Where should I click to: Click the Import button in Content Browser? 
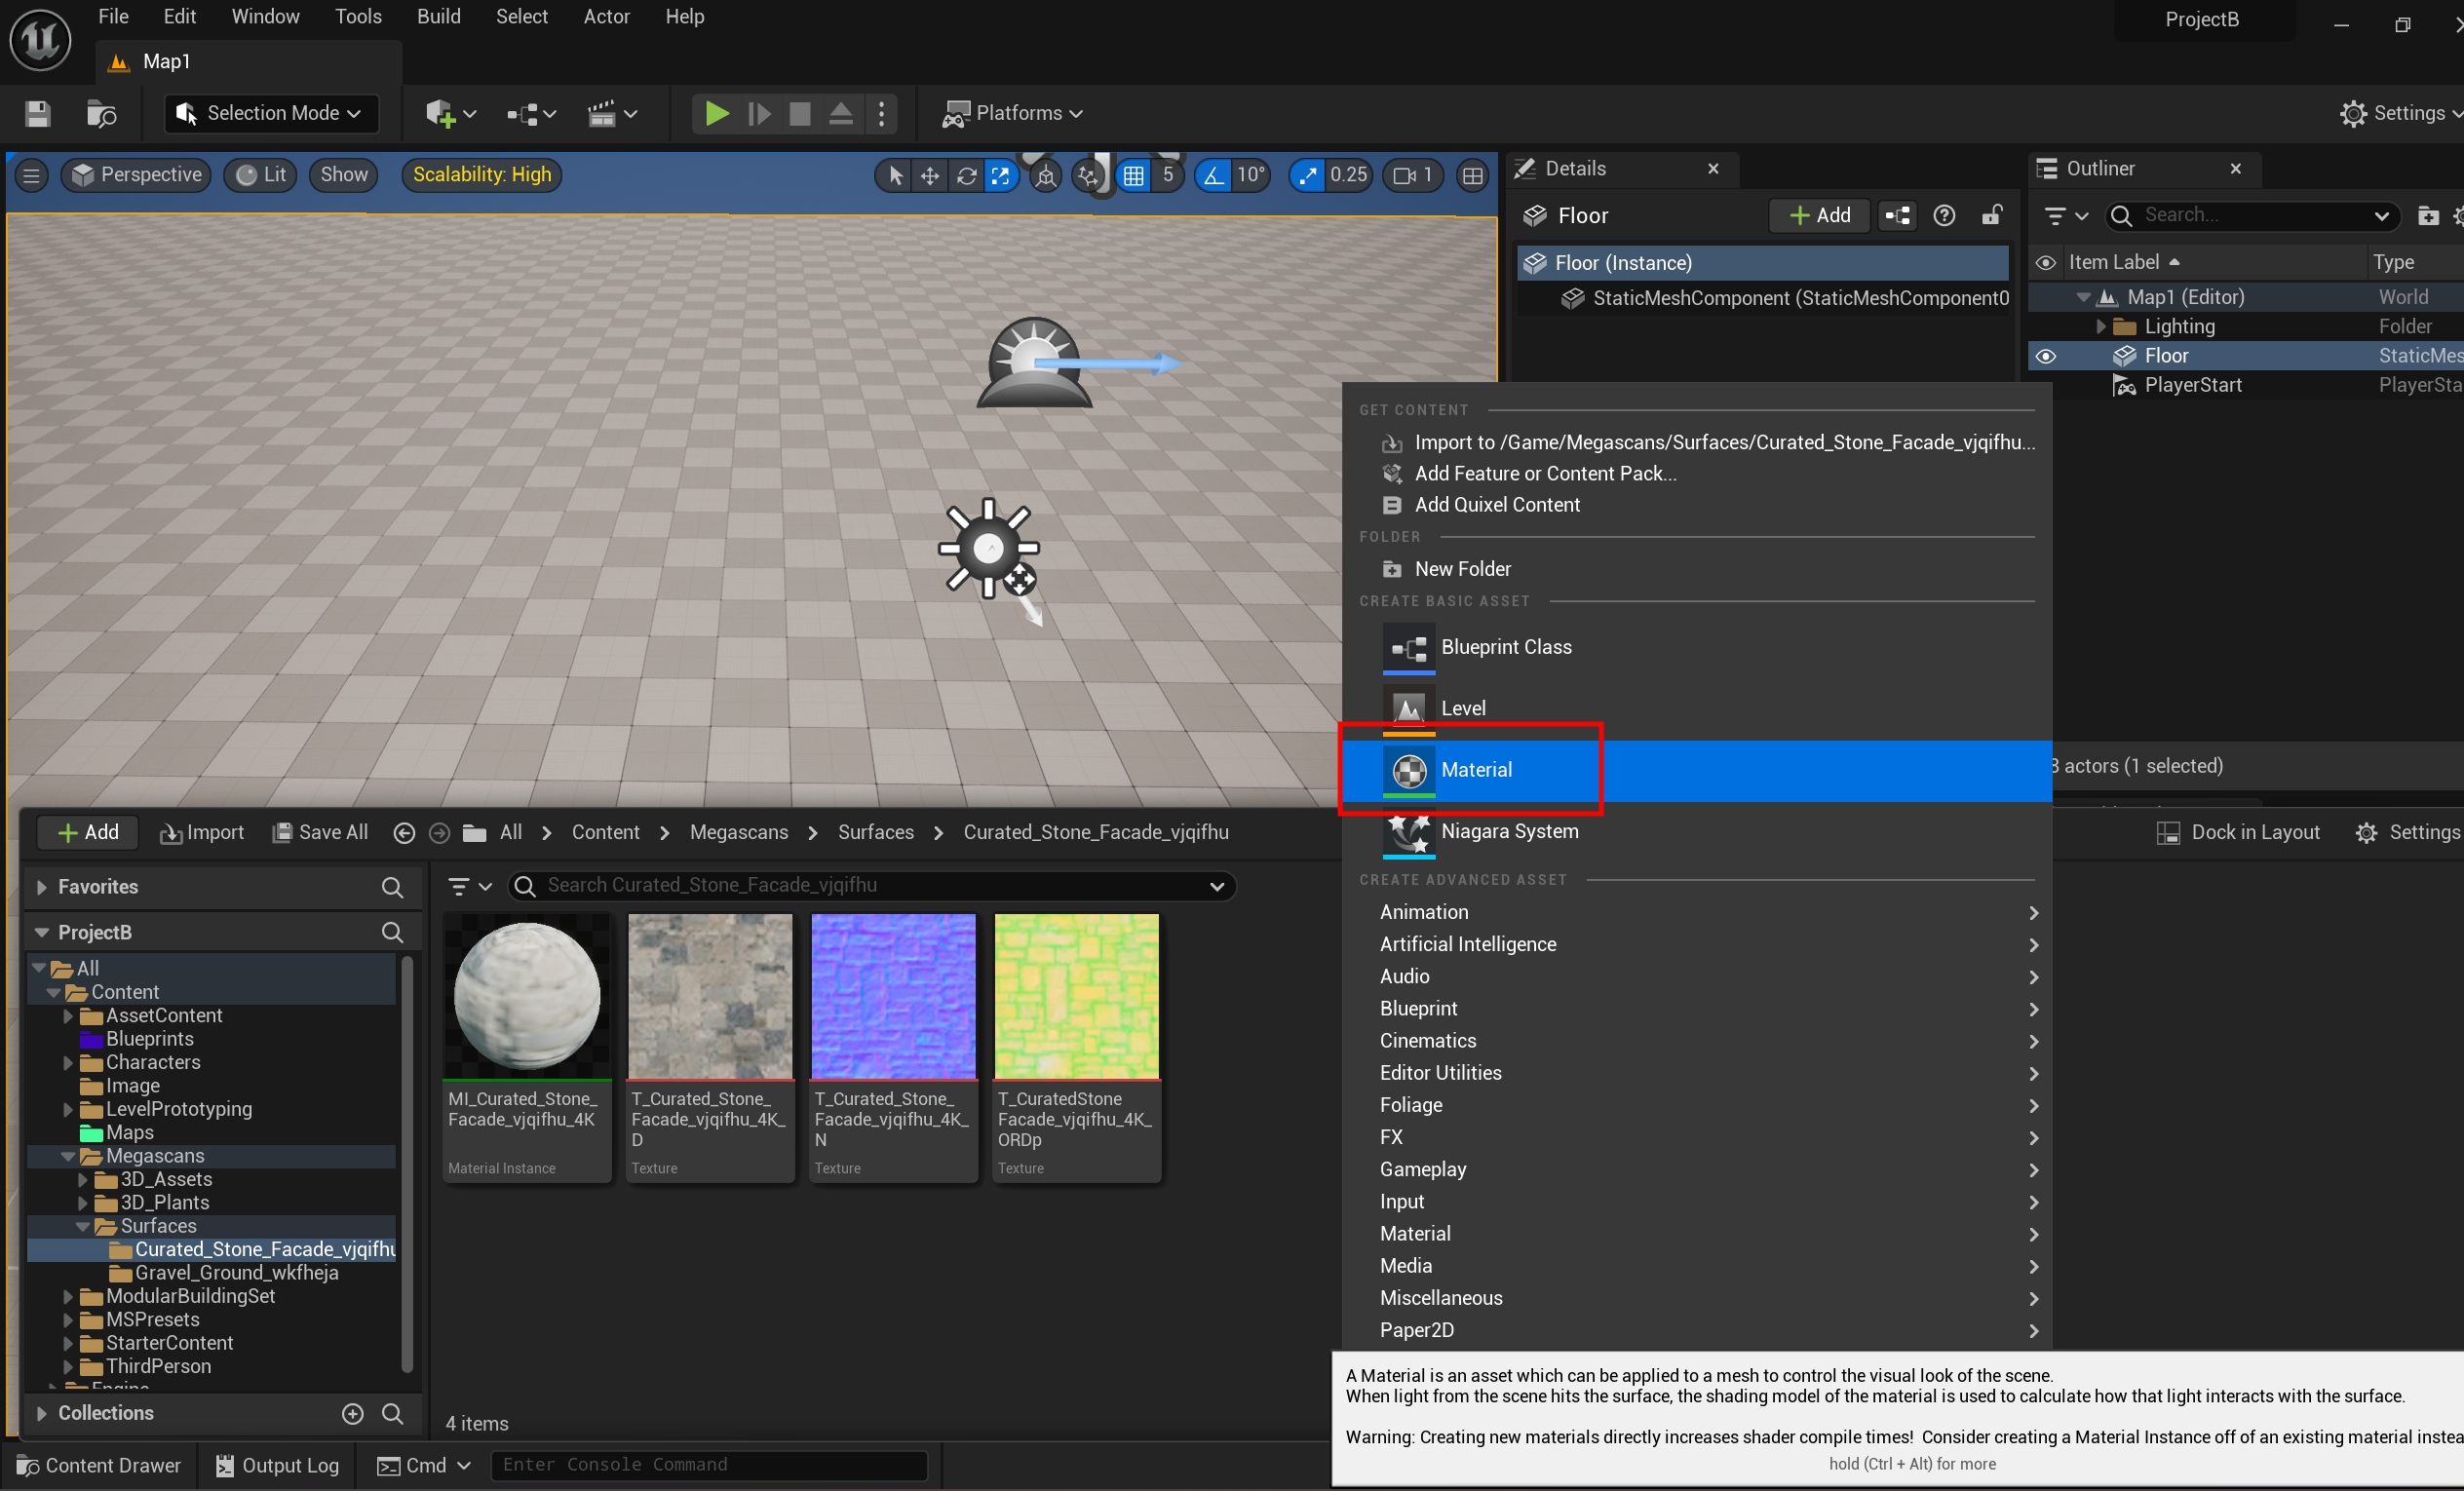click(x=202, y=833)
